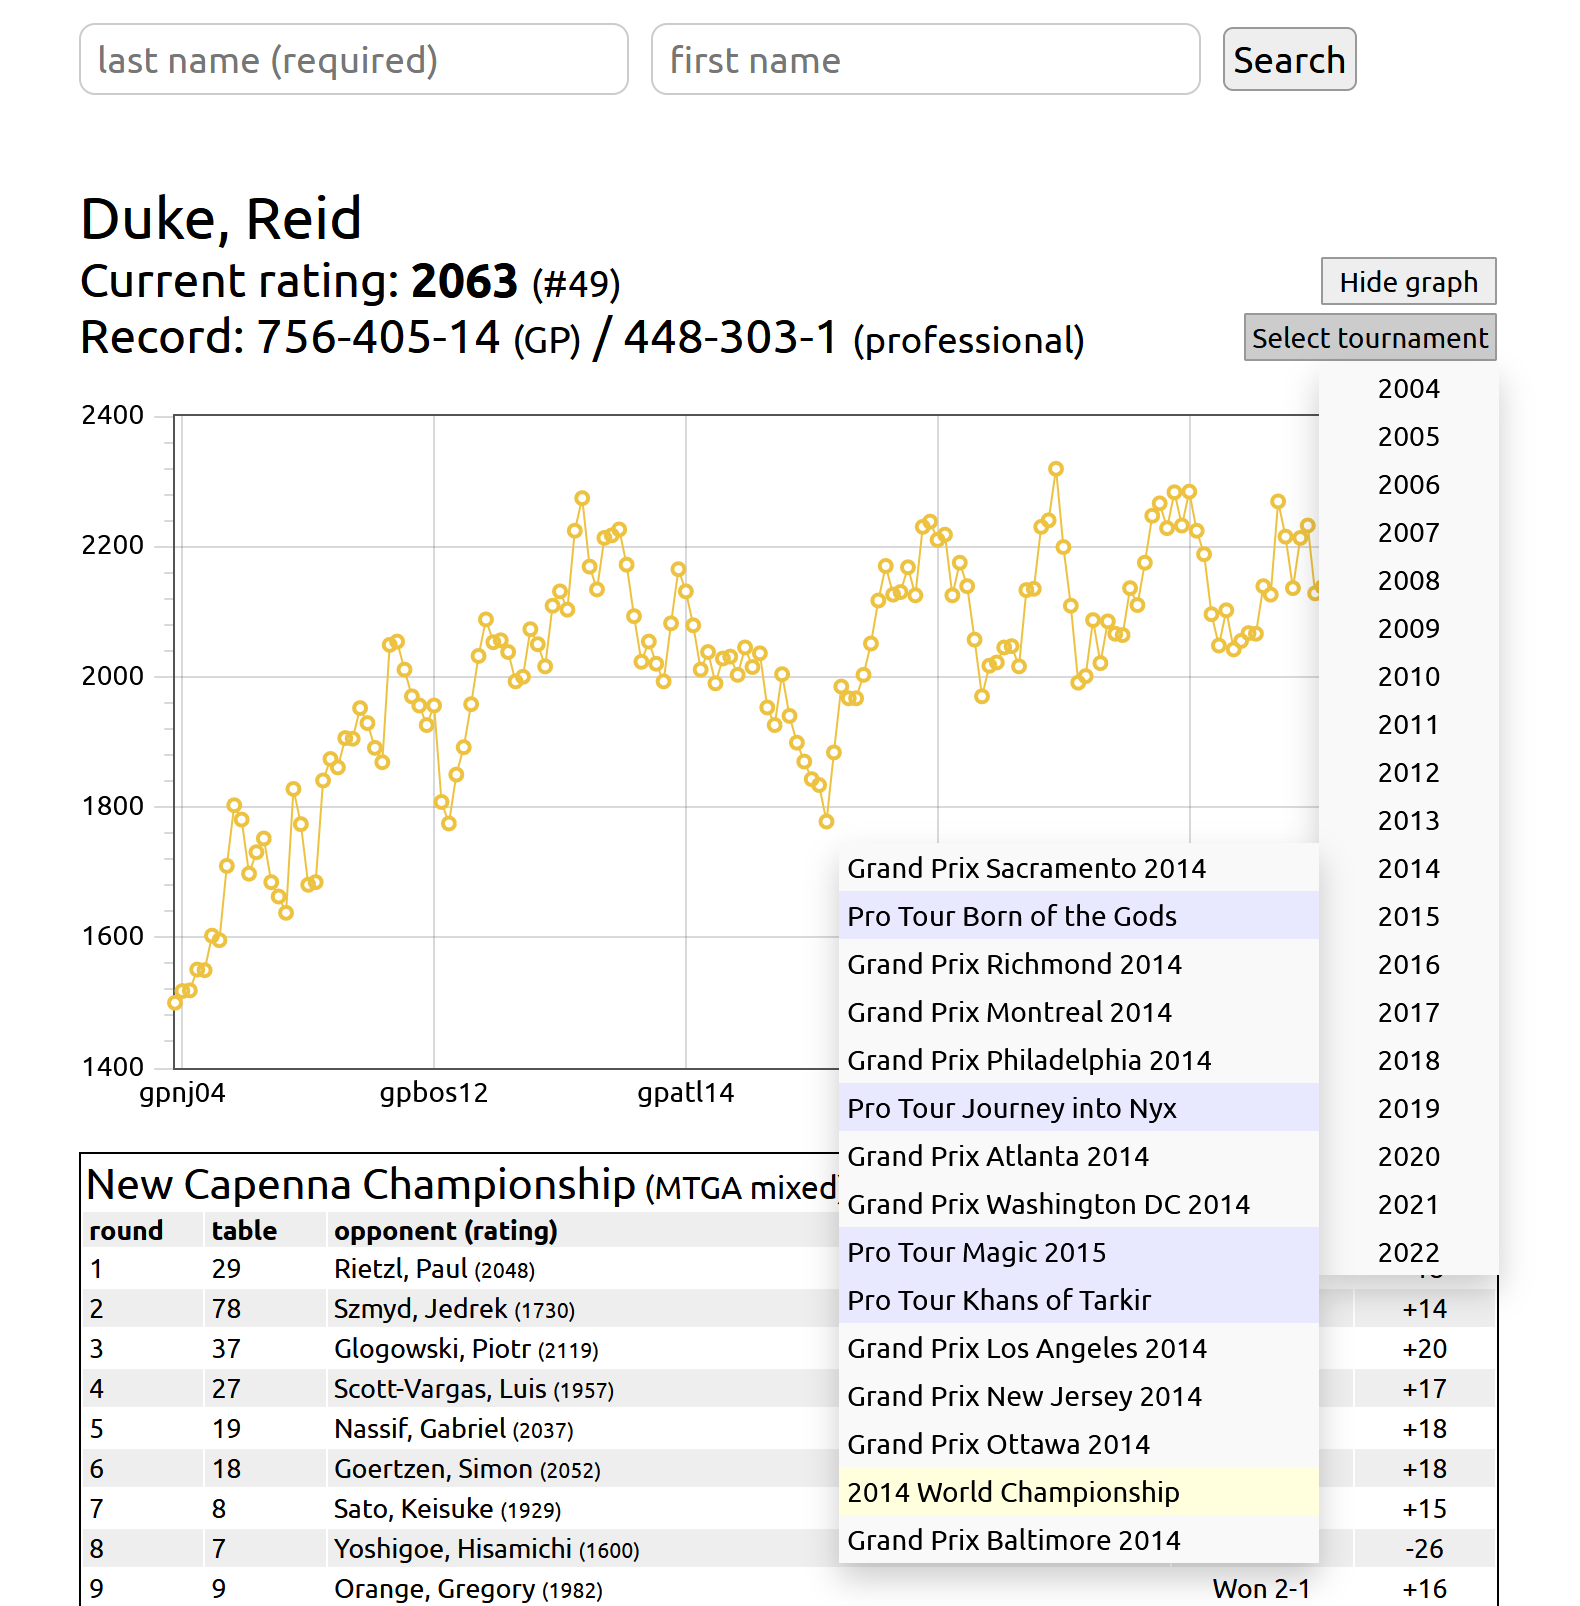
Task: Choose Pro Tour Magic 2015
Action: click(1078, 1252)
